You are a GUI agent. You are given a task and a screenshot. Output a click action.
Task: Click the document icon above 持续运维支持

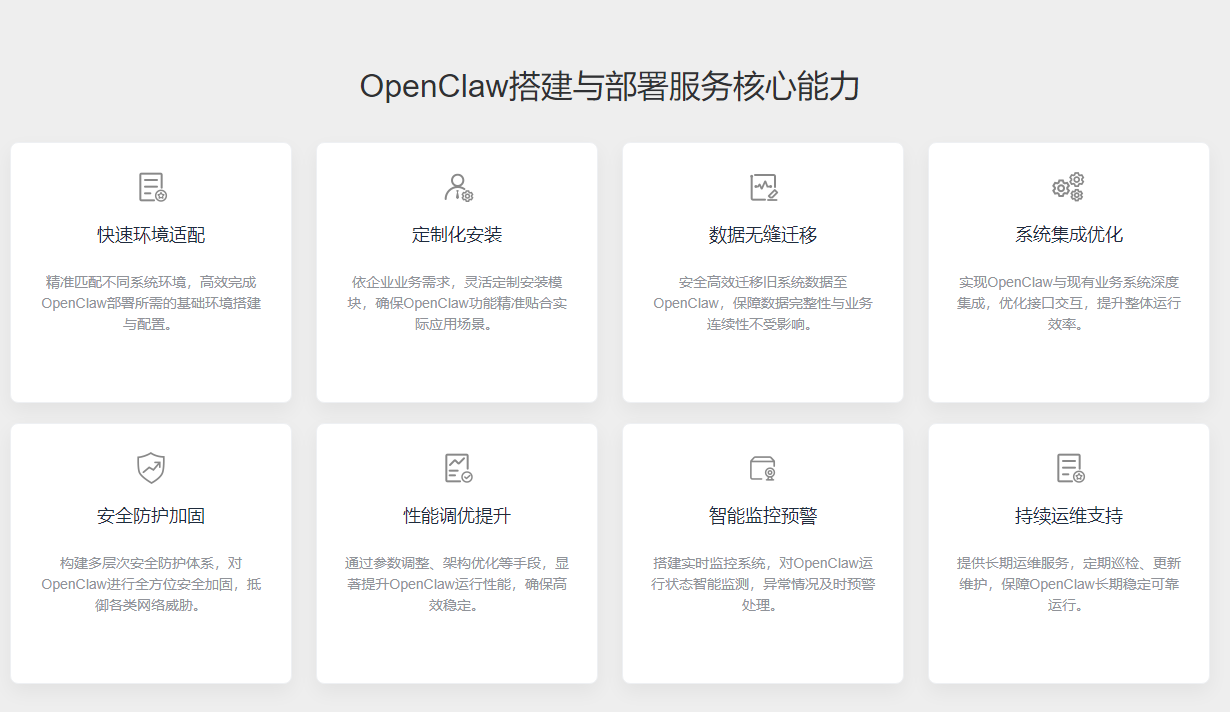[x=1070, y=468]
